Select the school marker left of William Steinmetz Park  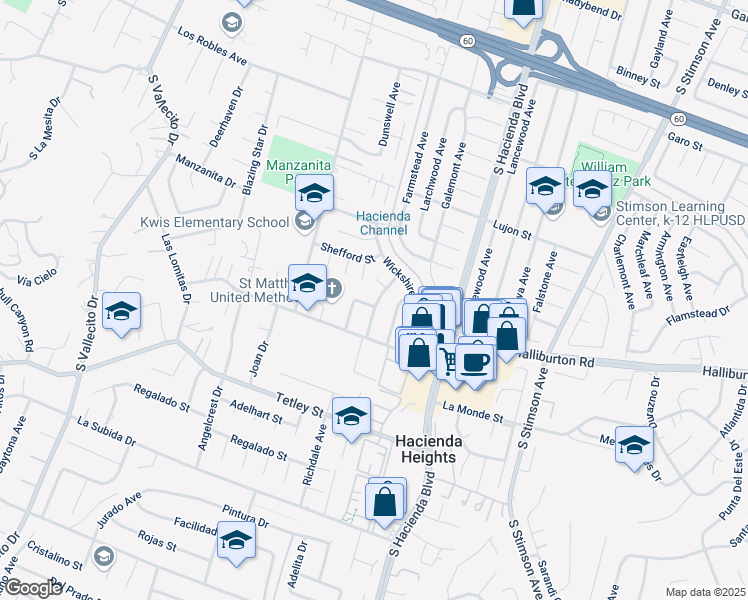coord(545,187)
